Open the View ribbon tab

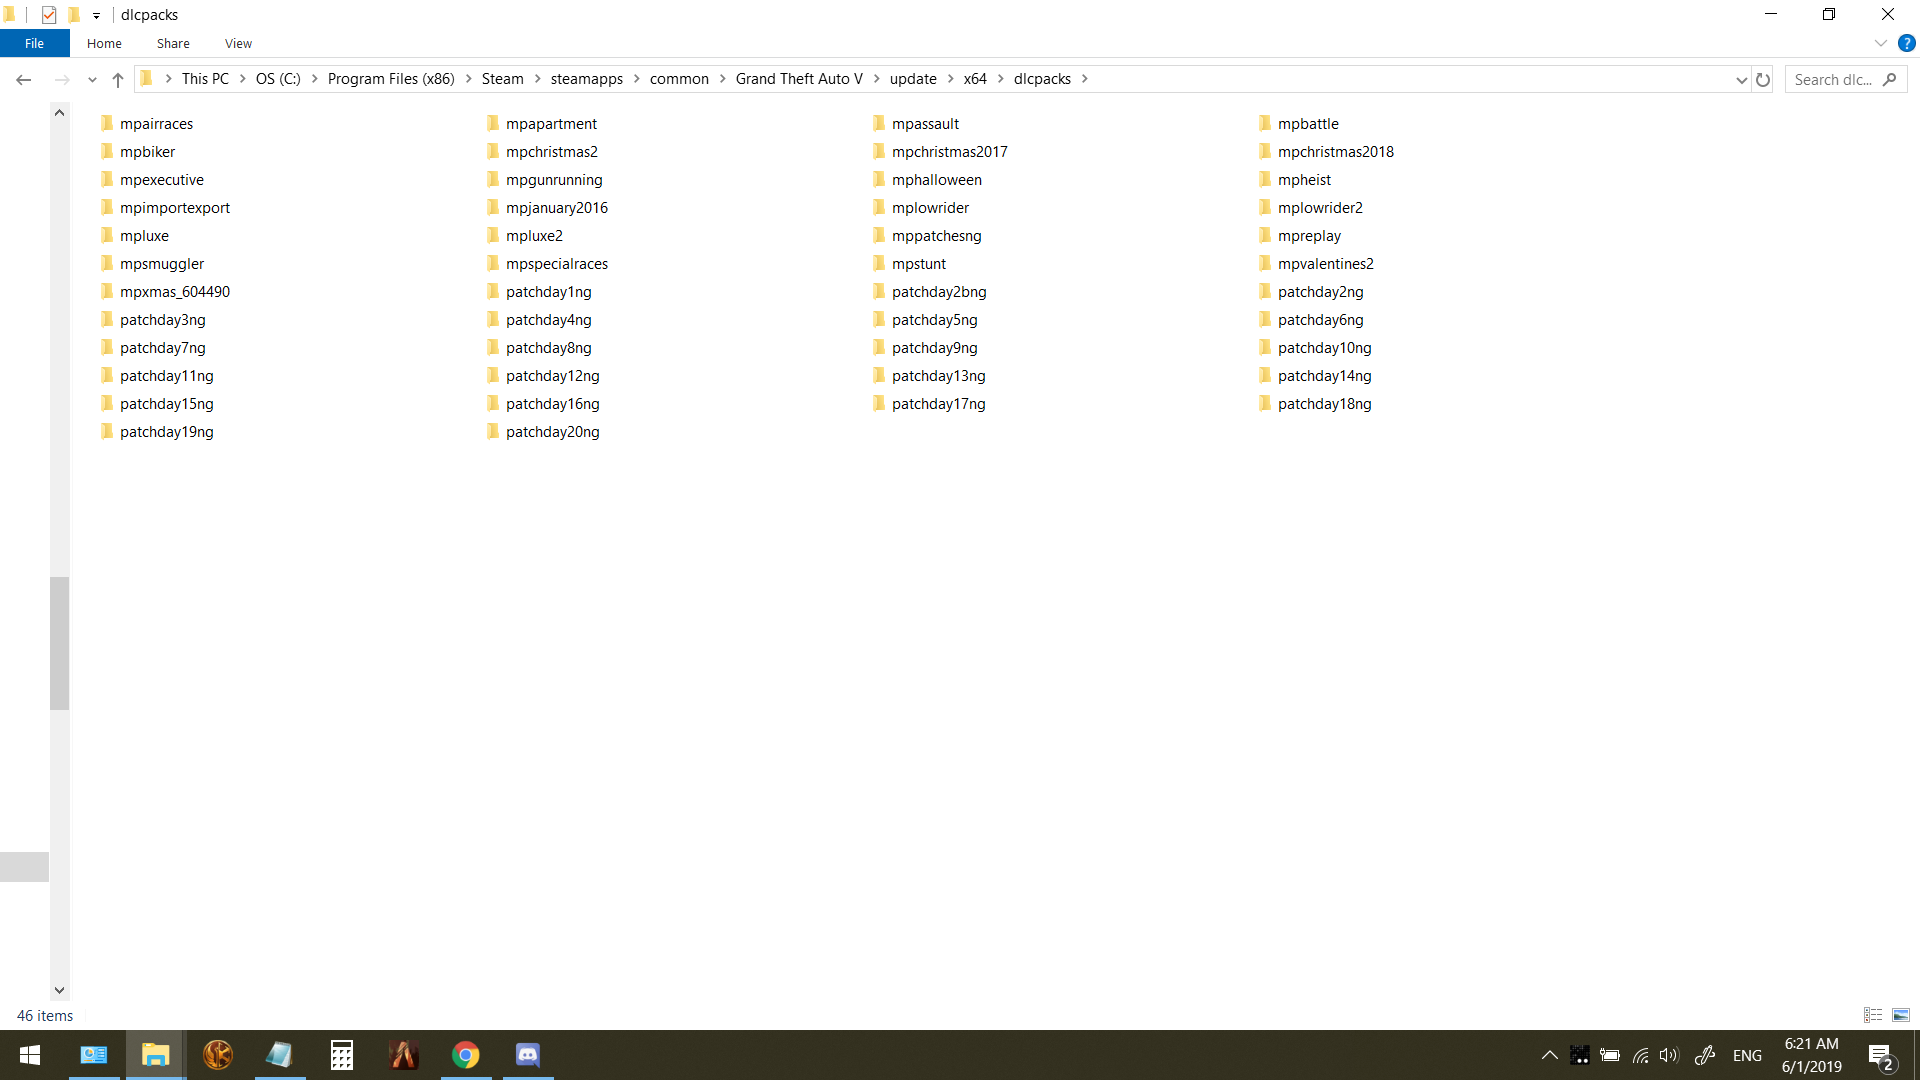click(238, 43)
